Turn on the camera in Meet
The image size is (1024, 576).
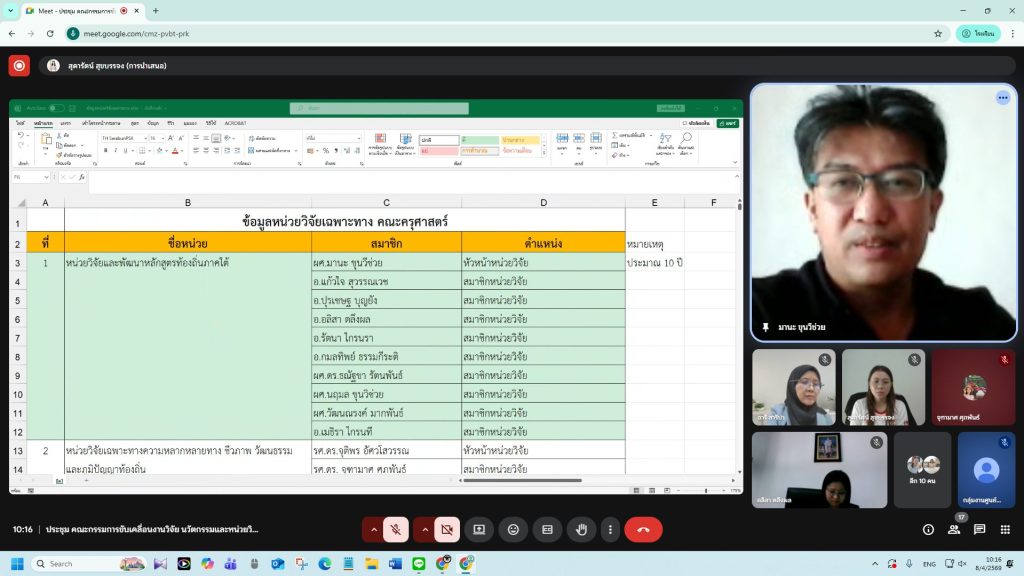pos(447,530)
